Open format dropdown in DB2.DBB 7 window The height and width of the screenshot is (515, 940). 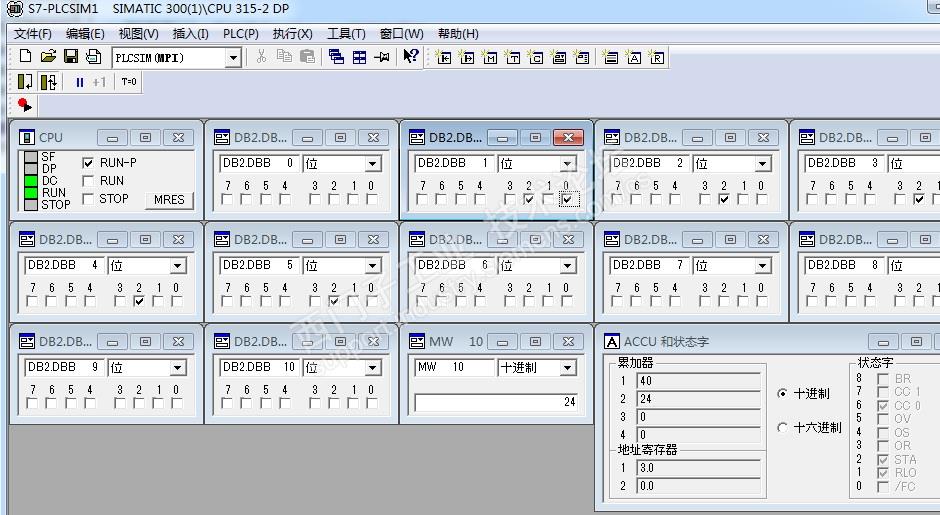point(762,266)
